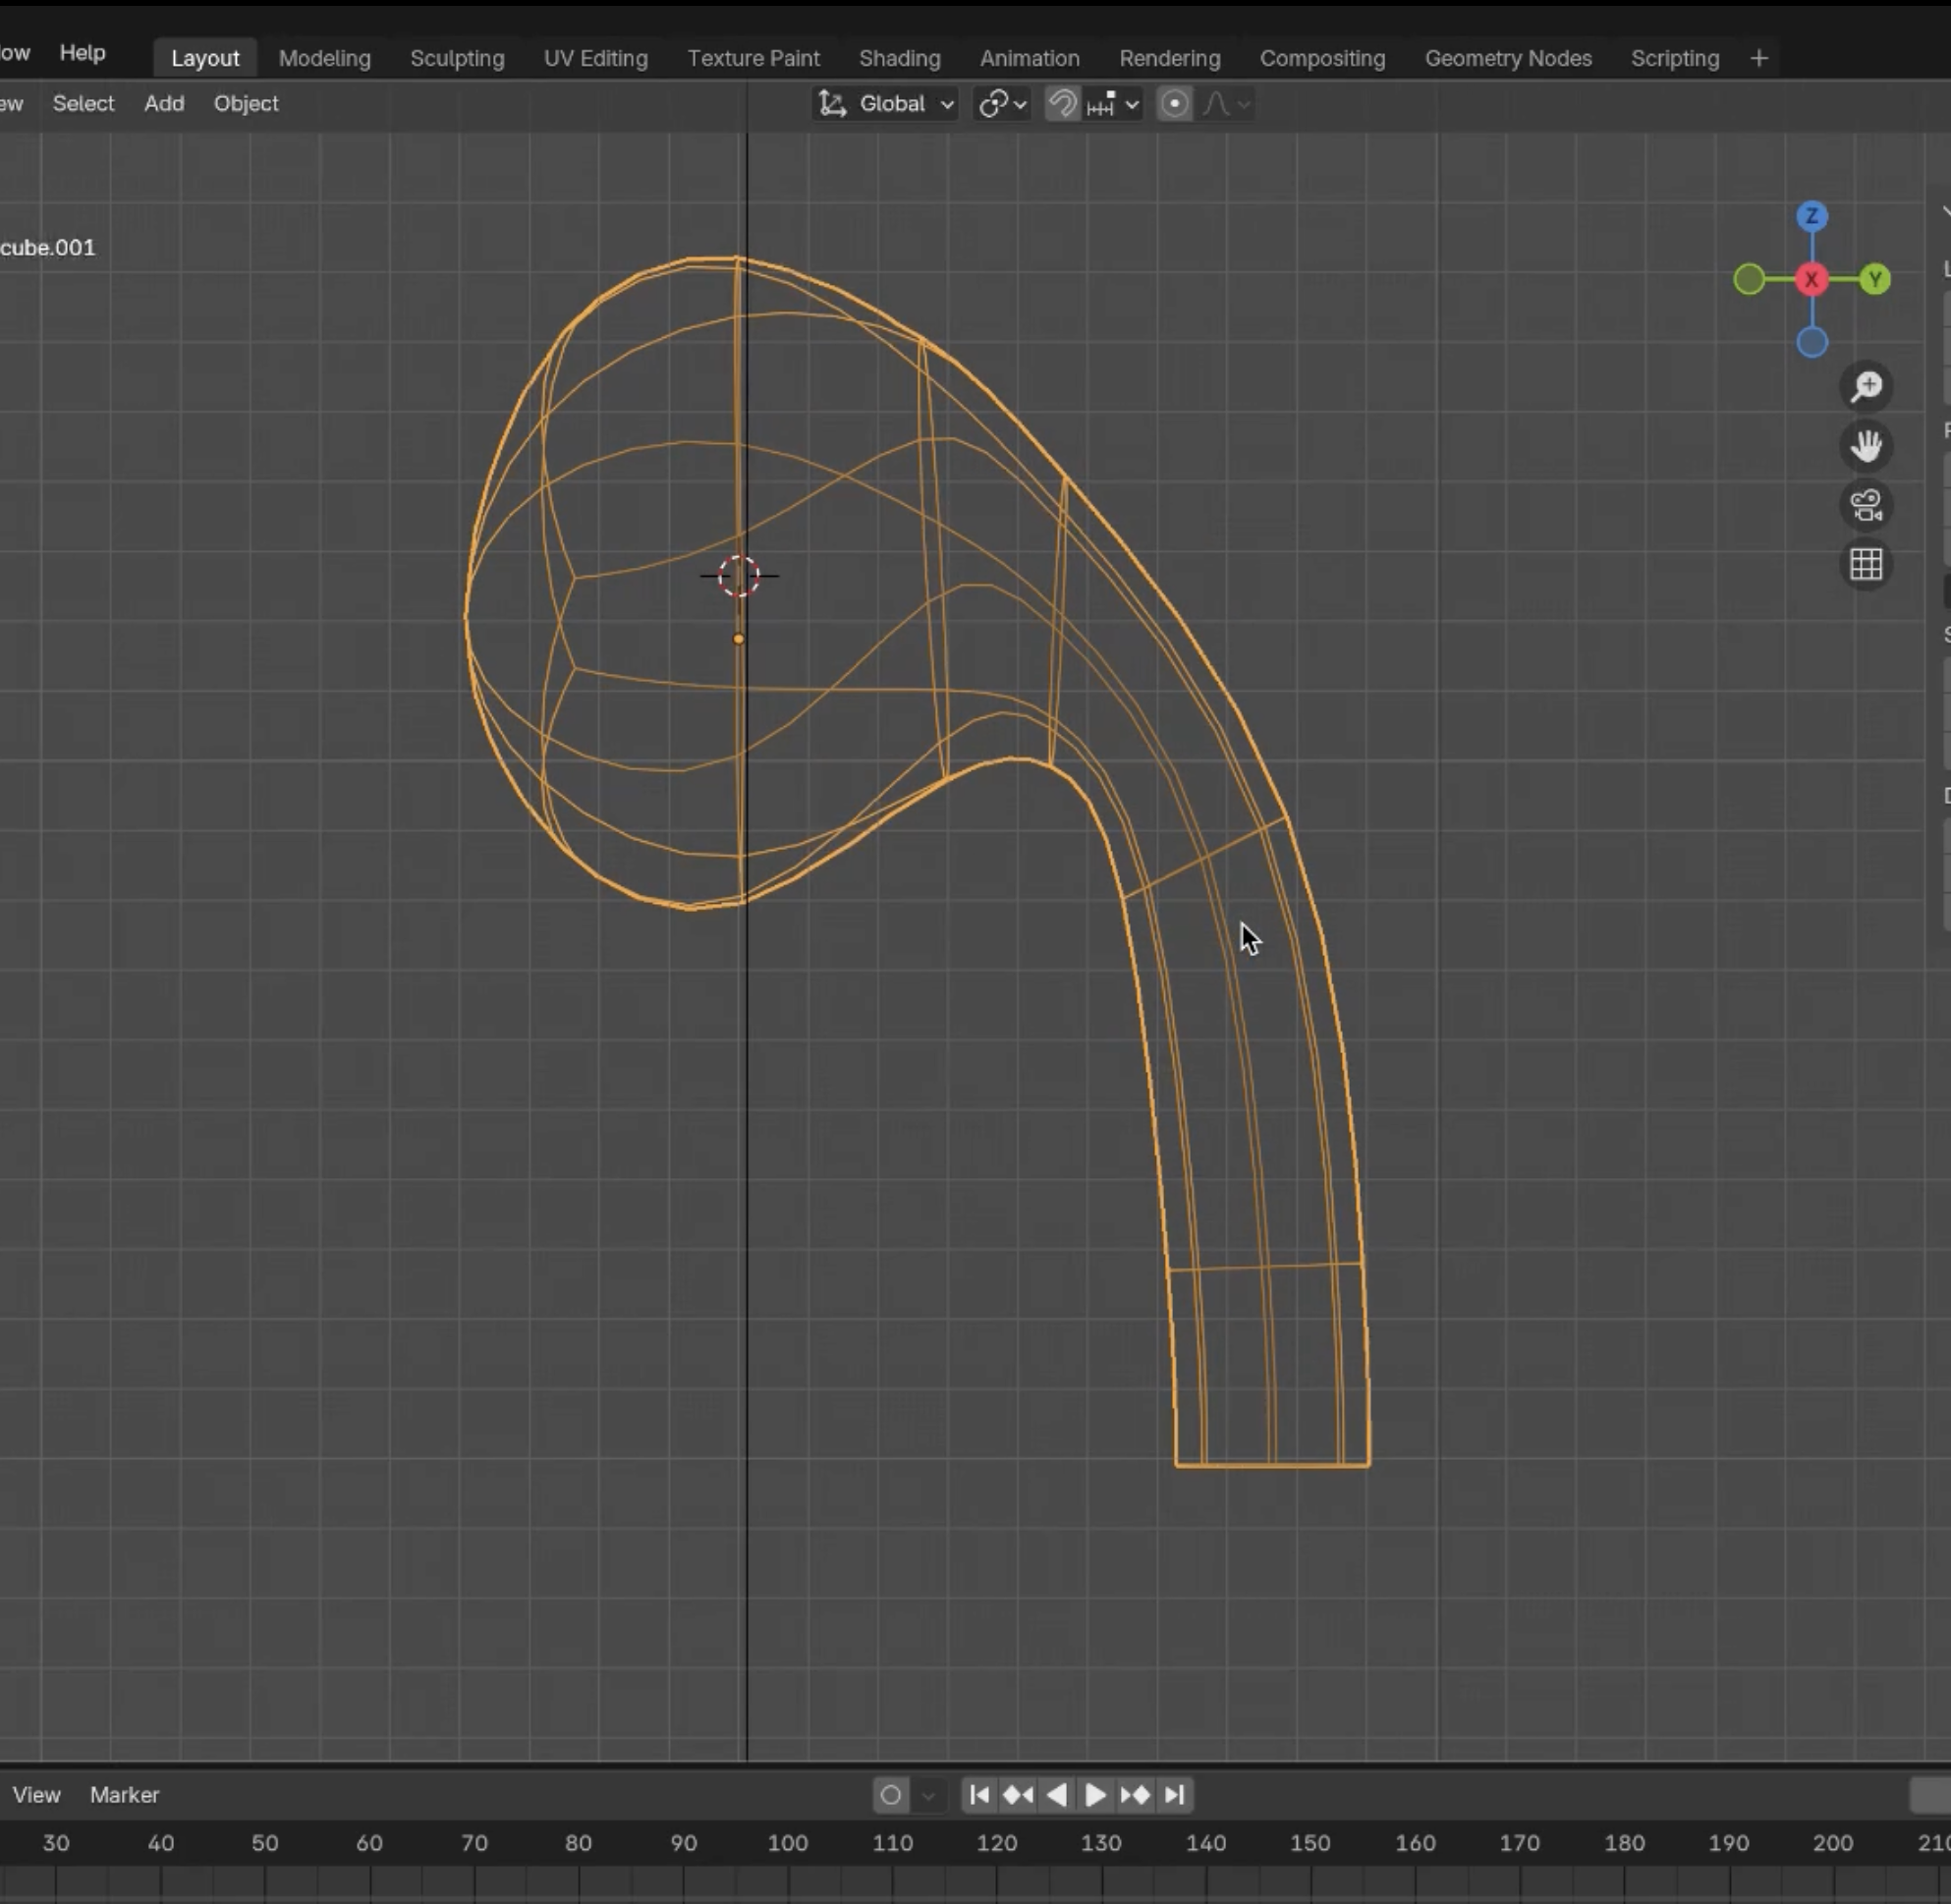Open the Add menu
Image resolution: width=1951 pixels, height=1904 pixels.
click(164, 103)
